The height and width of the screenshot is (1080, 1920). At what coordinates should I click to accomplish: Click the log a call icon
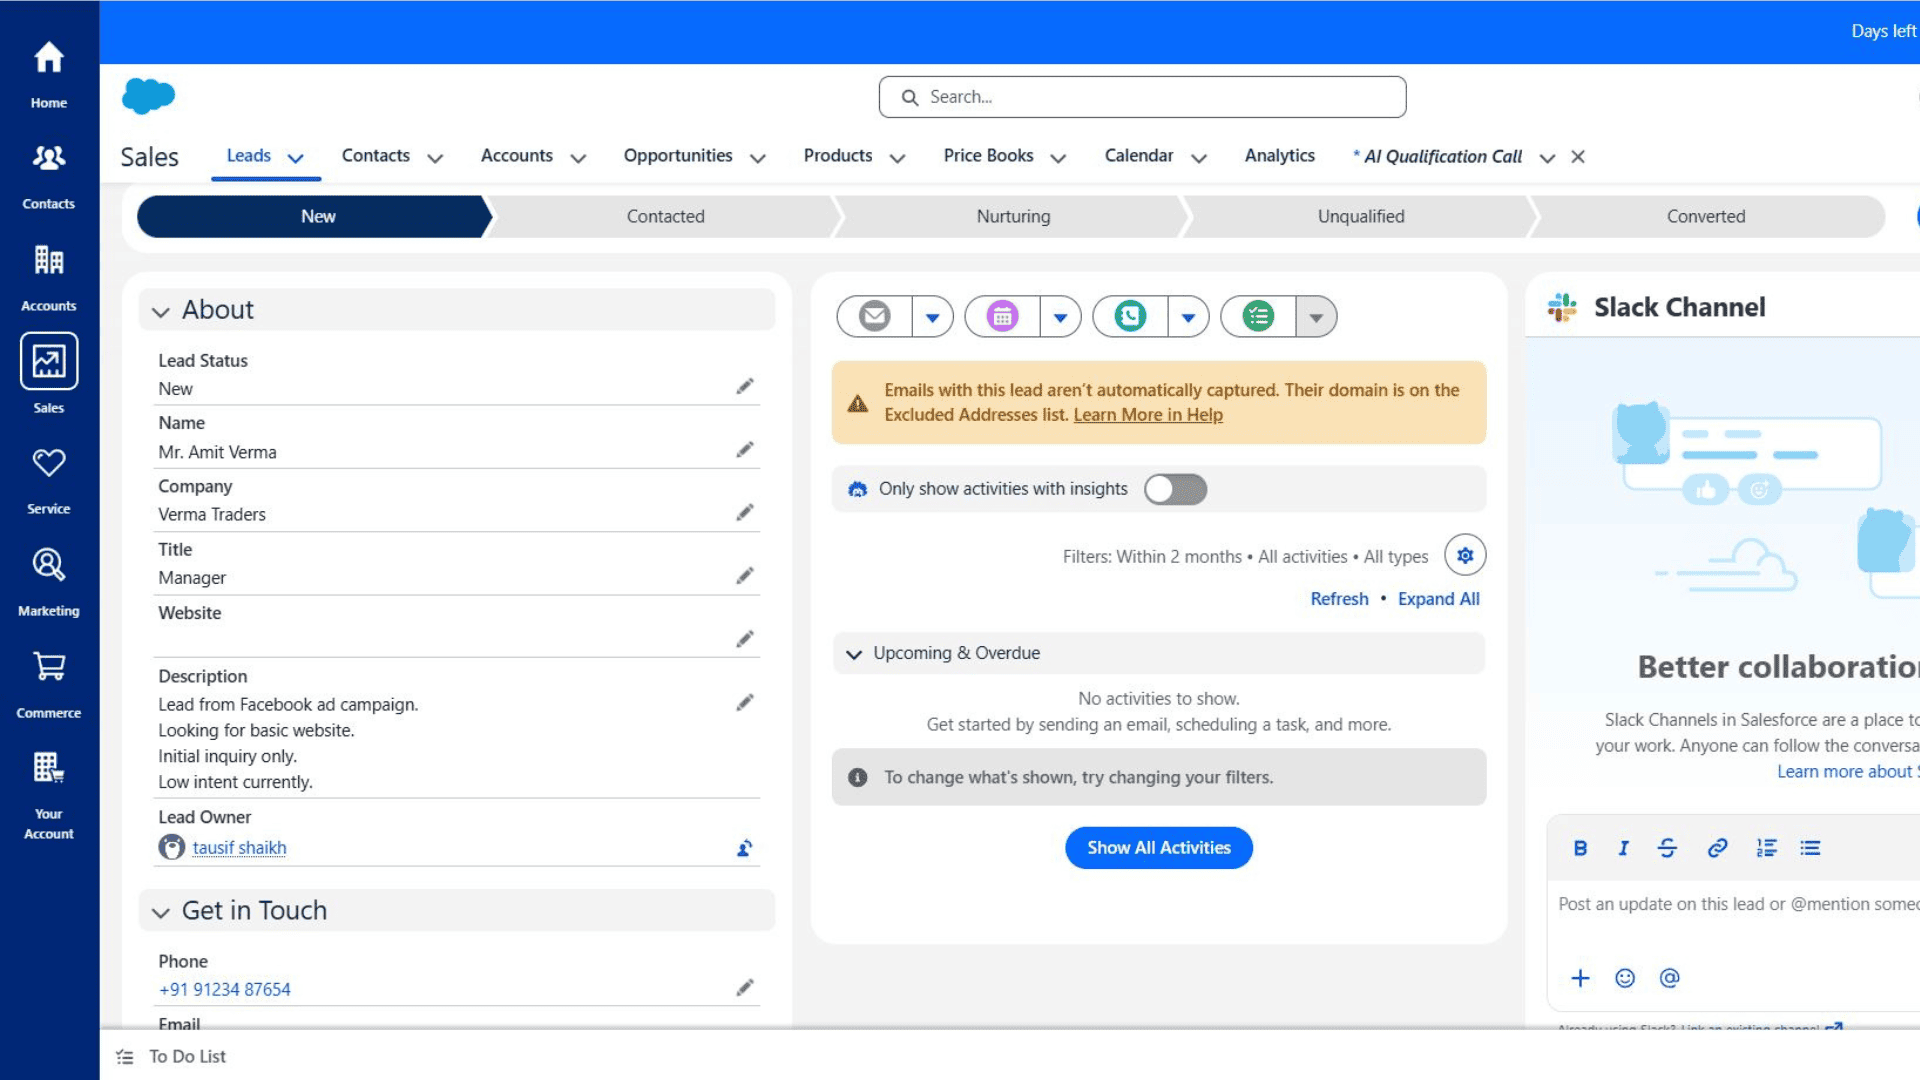(1130, 317)
